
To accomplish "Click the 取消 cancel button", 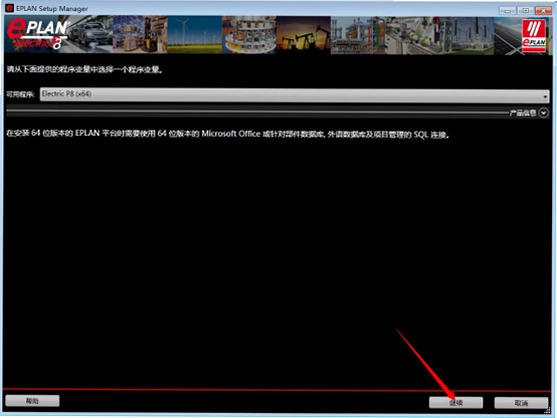I will point(521,402).
